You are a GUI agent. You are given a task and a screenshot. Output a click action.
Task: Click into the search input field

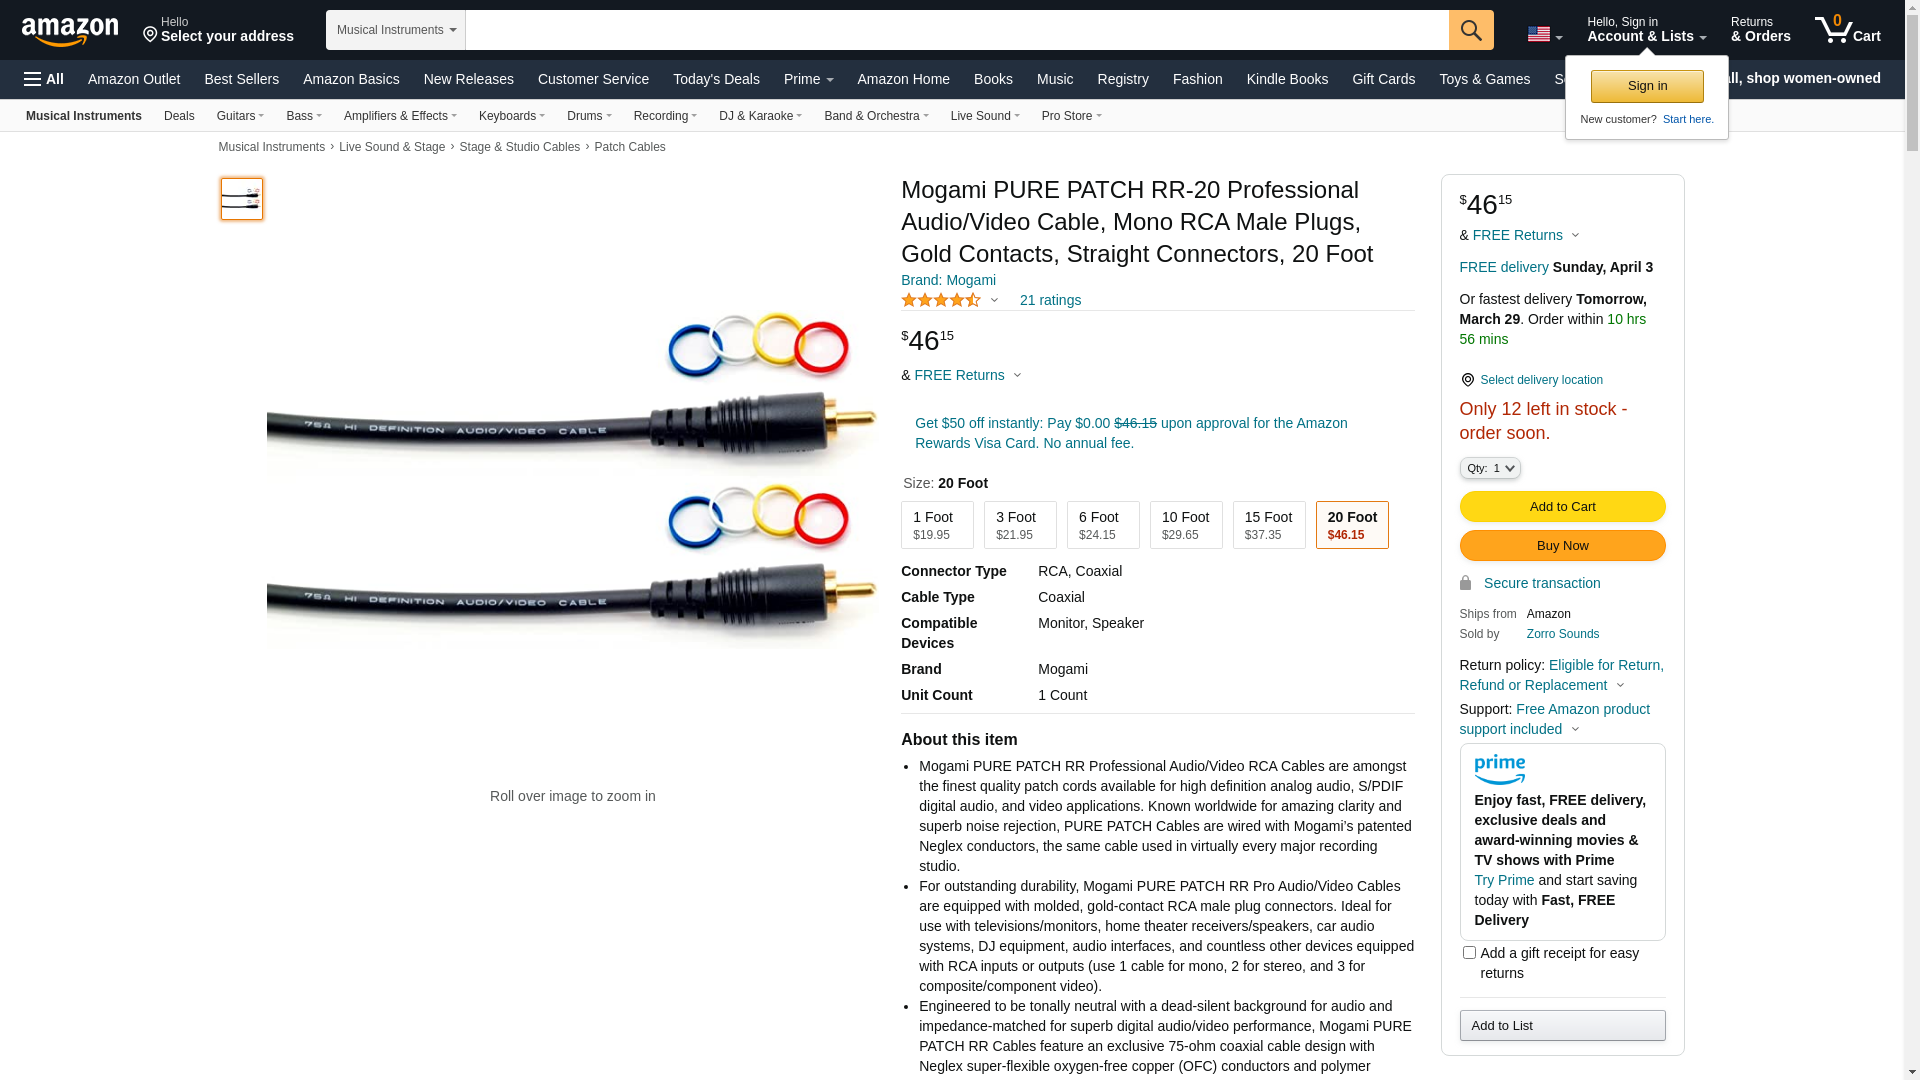(957, 30)
